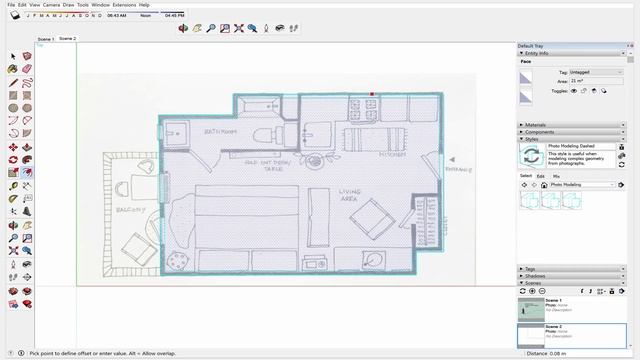Click the Area value field

click(x=596, y=81)
